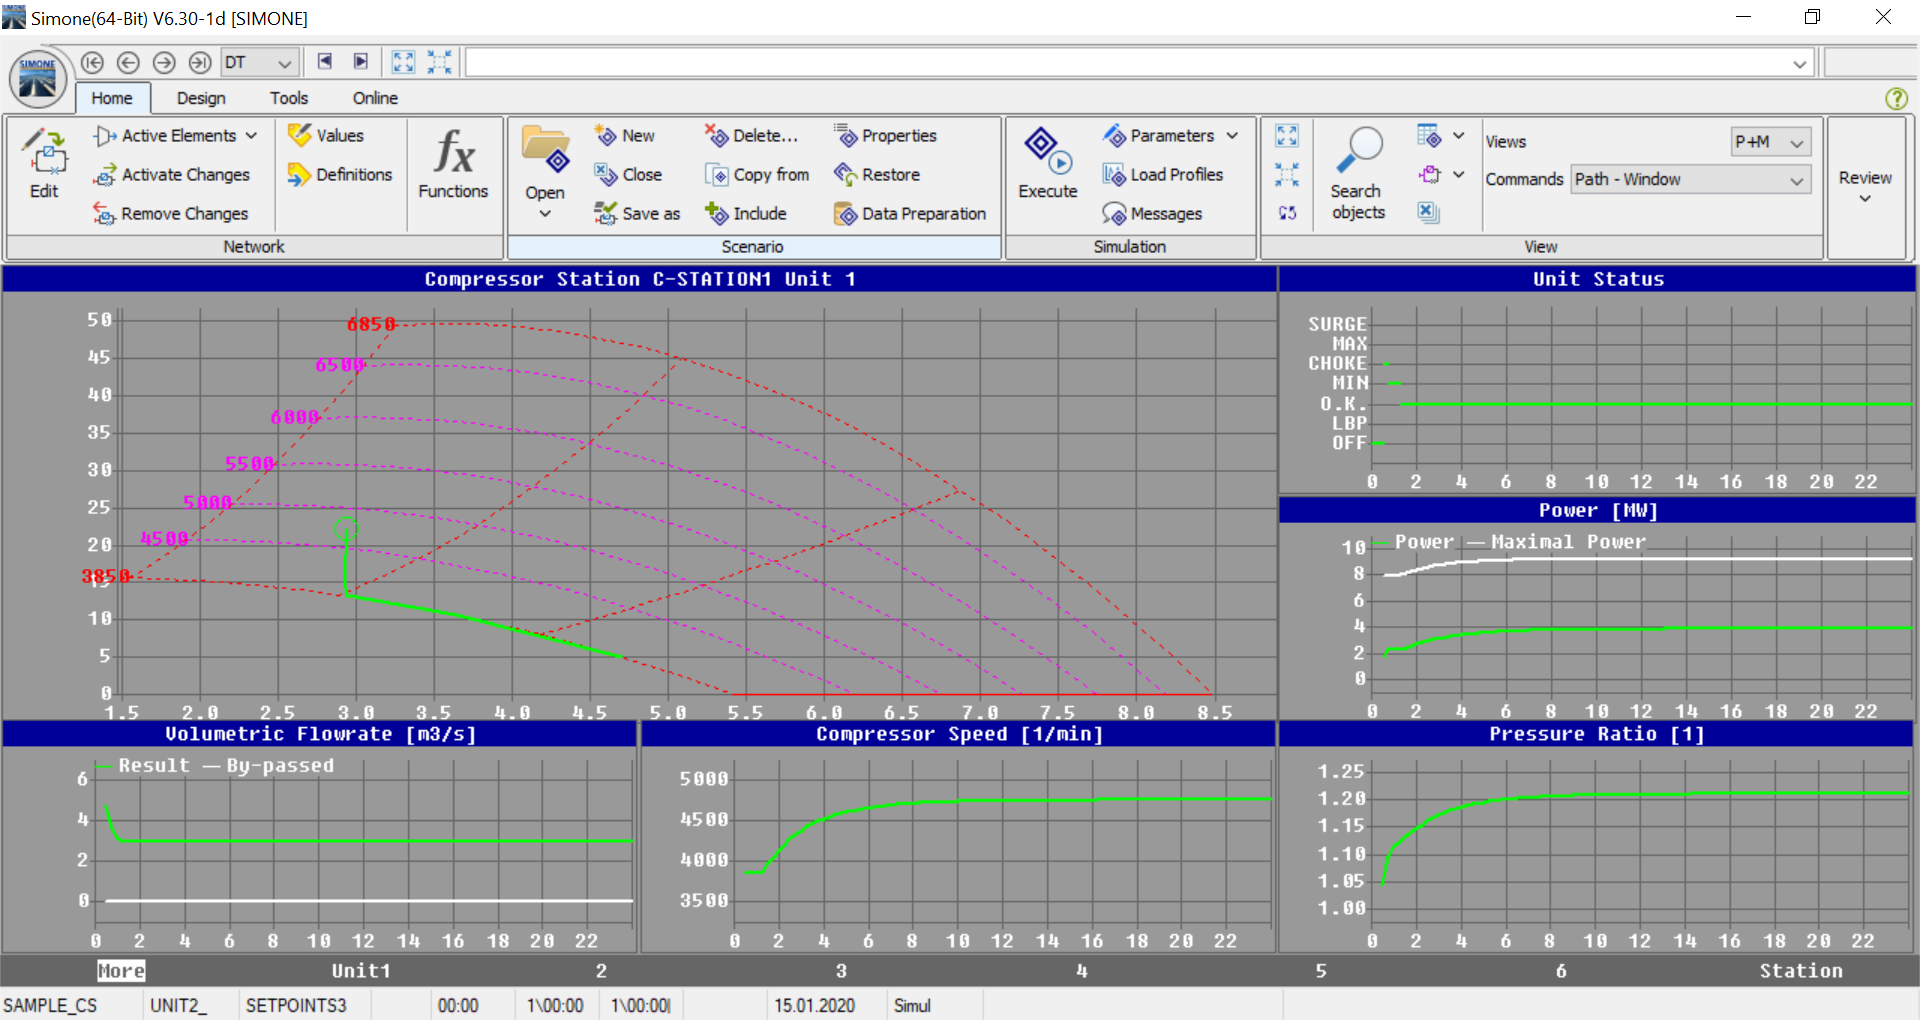The image size is (1920, 1020).
Task: Click the refresh view icon in View group
Action: 1287,214
